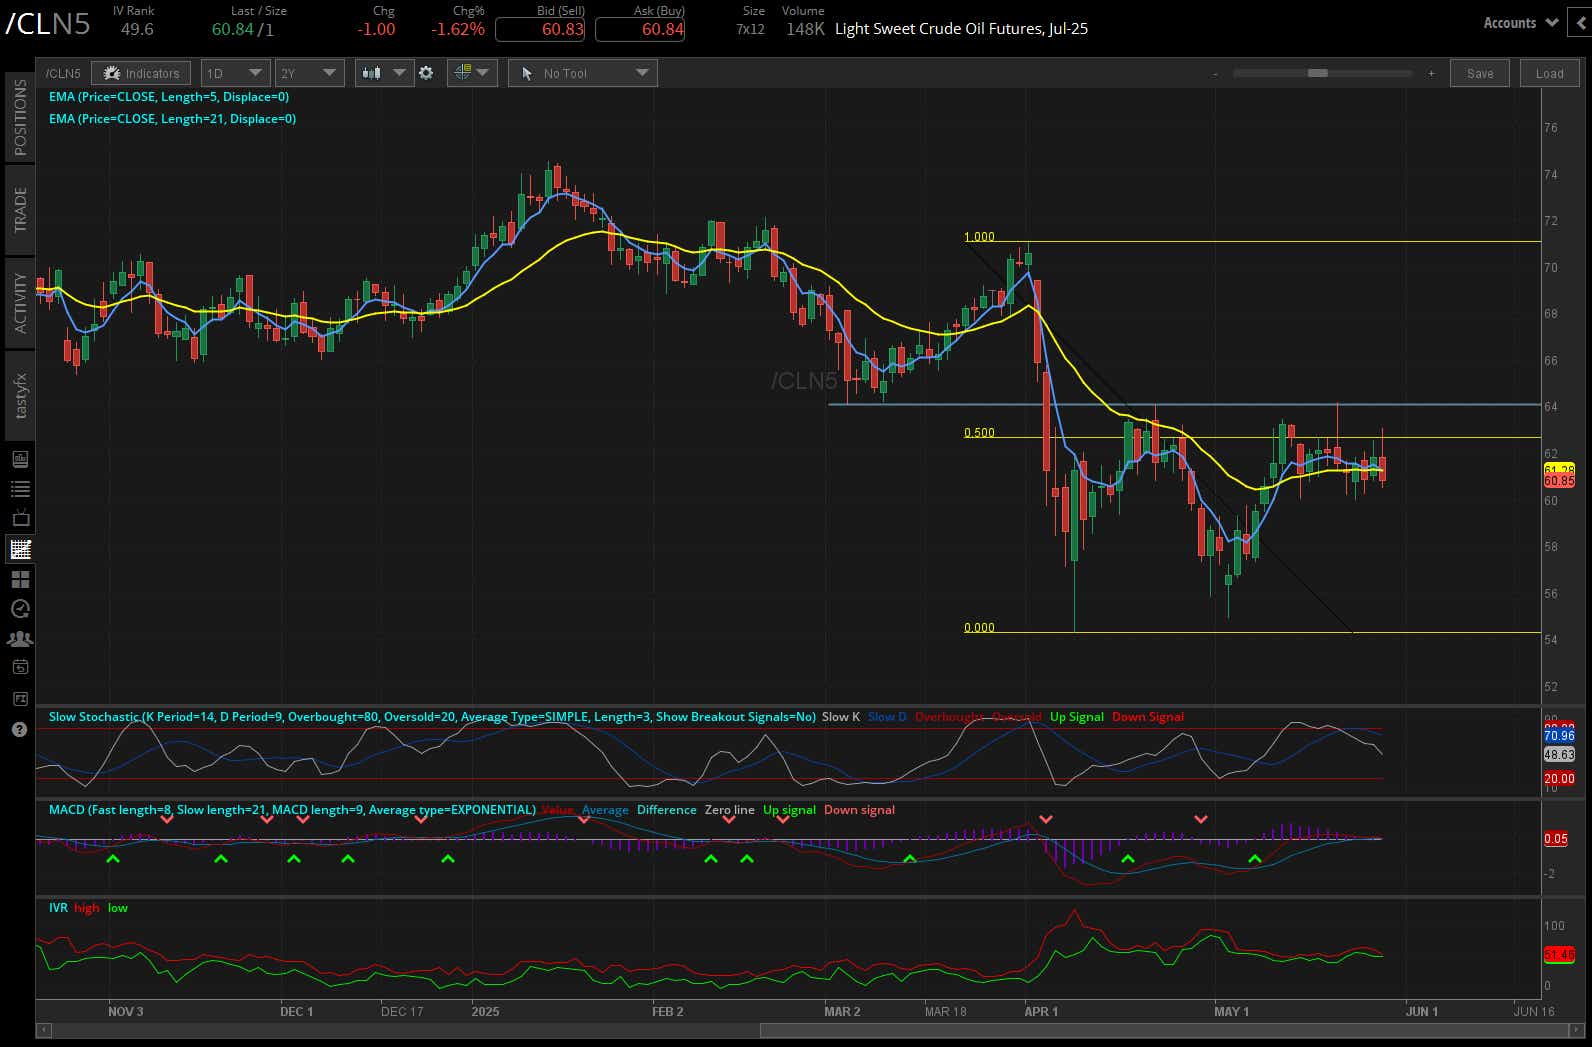
Task: Click the pointer arrow icon beside No Tool
Action: [527, 73]
